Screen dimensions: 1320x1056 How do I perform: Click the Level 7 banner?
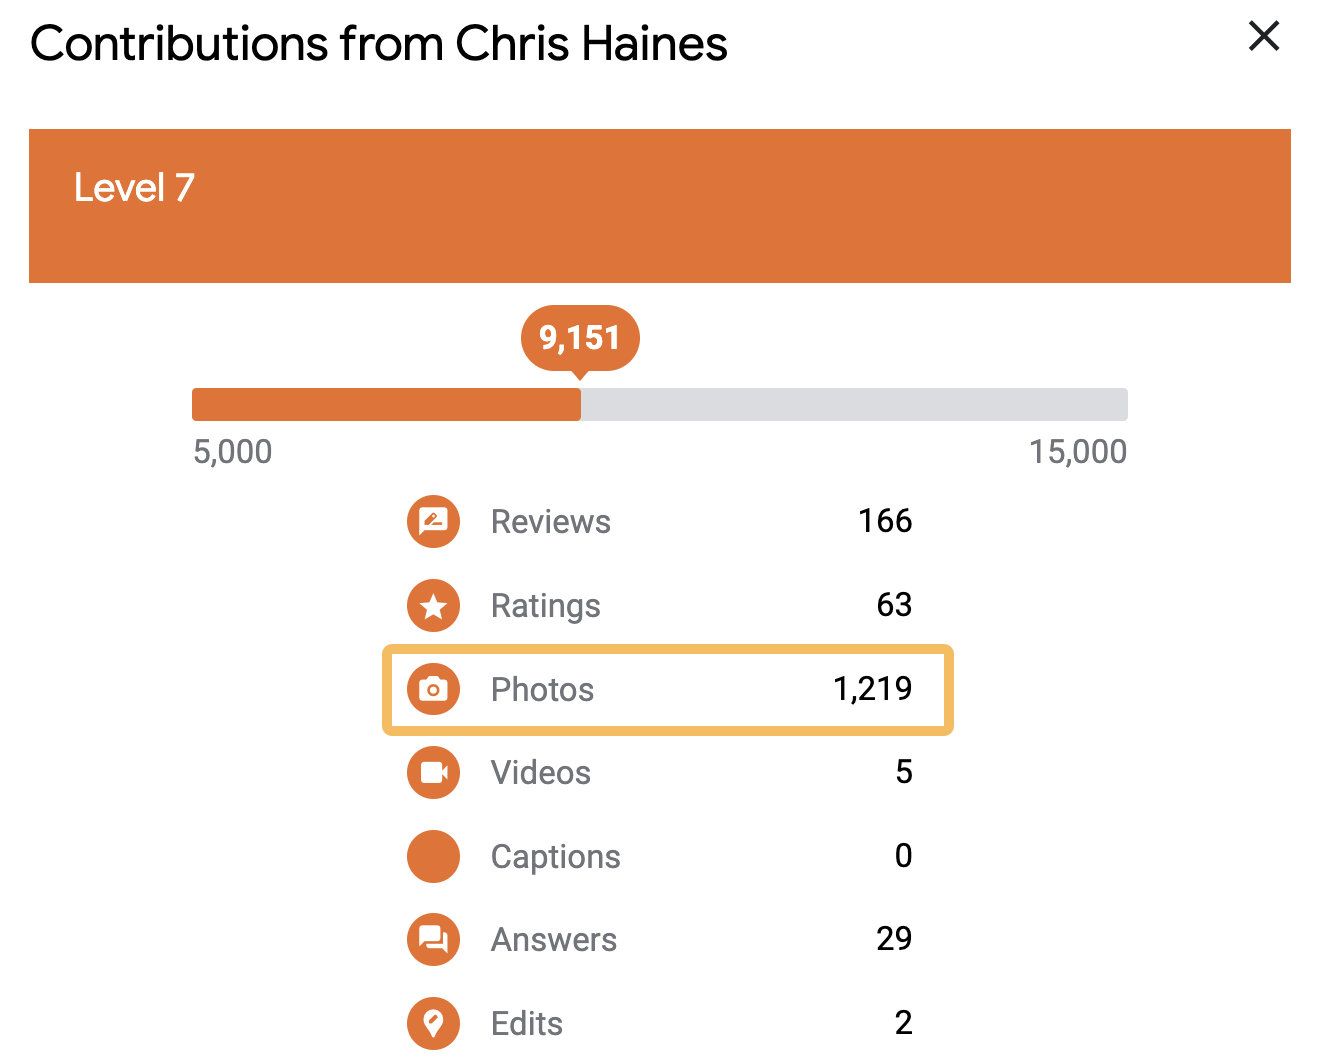click(x=659, y=205)
